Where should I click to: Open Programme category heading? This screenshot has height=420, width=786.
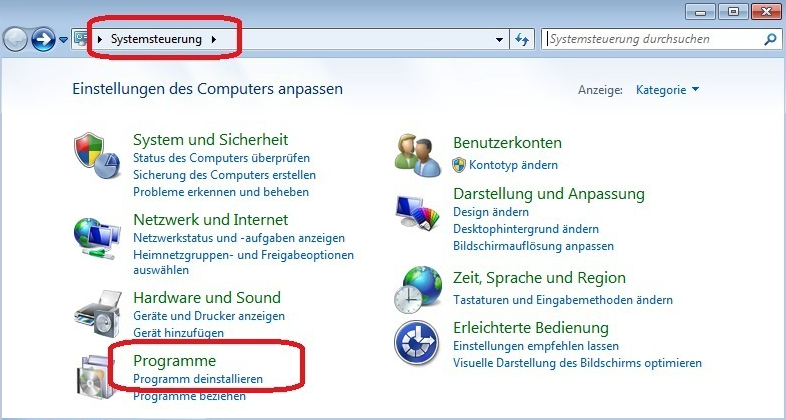click(x=174, y=361)
